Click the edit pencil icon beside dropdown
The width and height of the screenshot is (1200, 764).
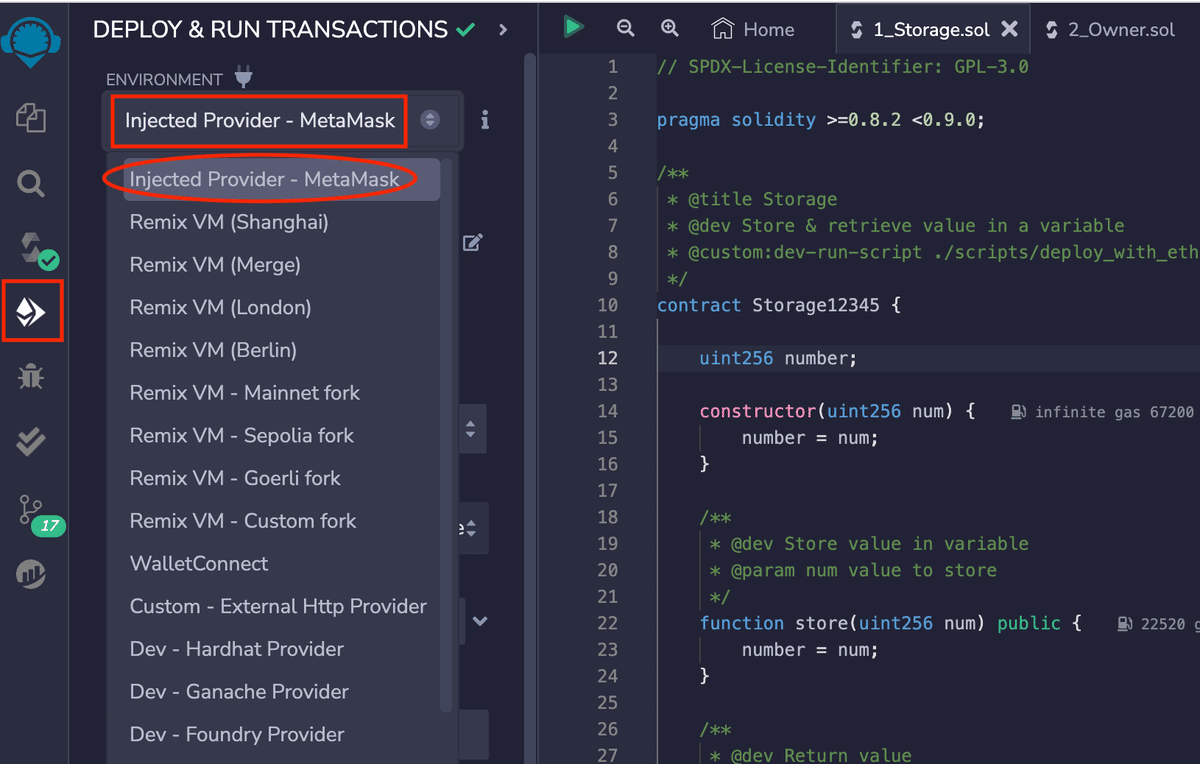pos(473,242)
